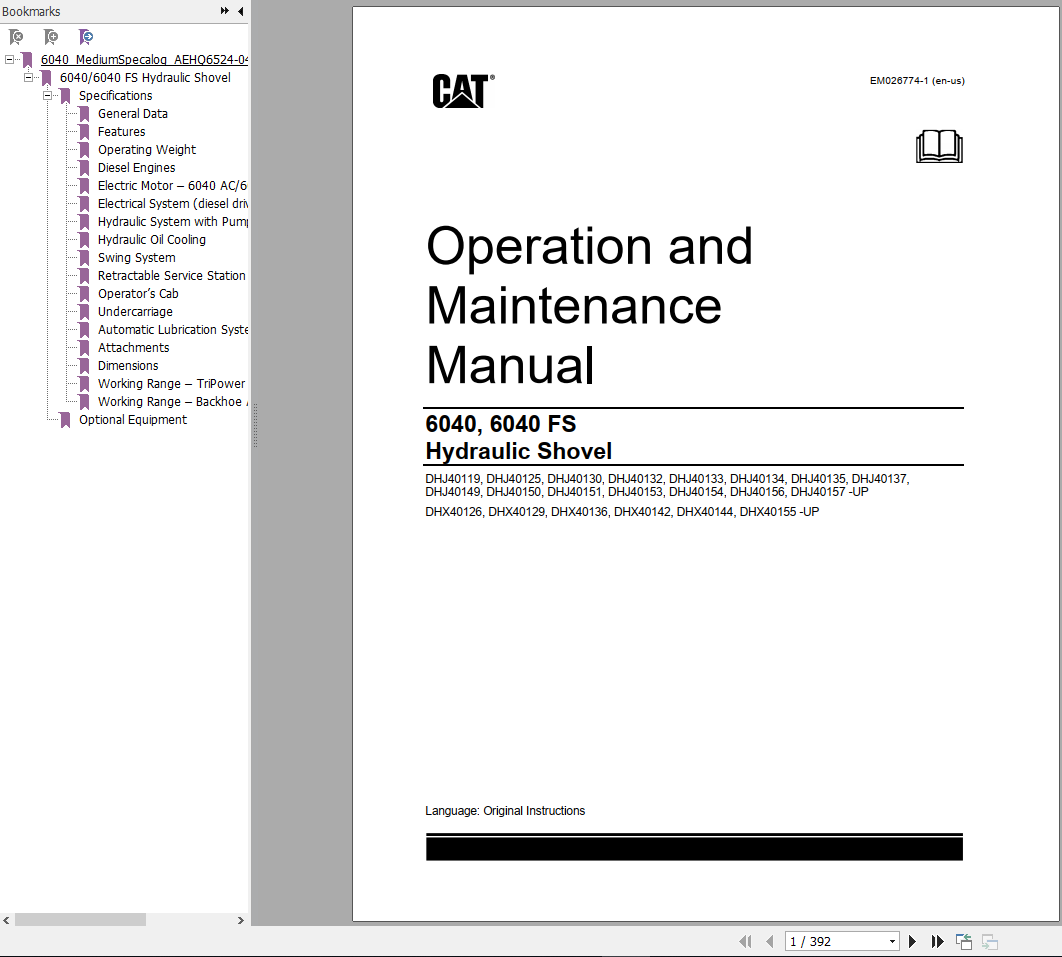Click the bookmark go-to arrow icon
This screenshot has width=1062, height=957.
pos(86,37)
